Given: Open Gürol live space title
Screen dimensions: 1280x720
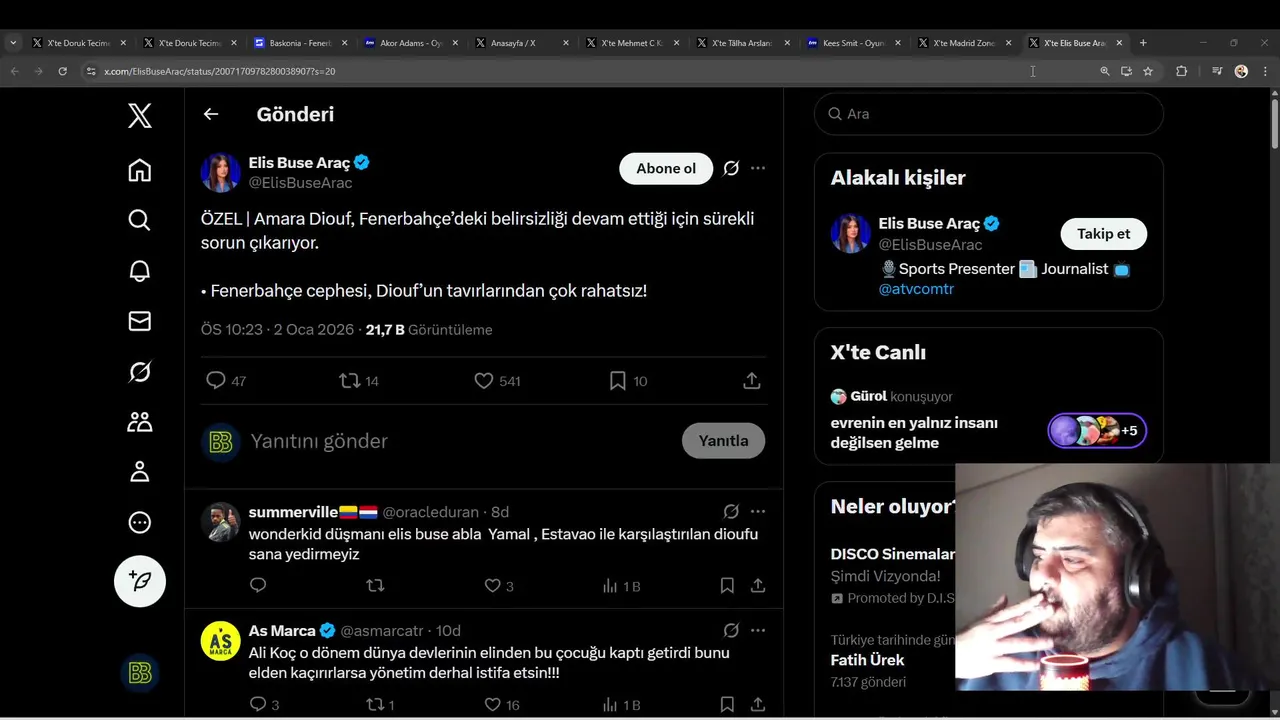Looking at the screenshot, I should click(x=914, y=432).
